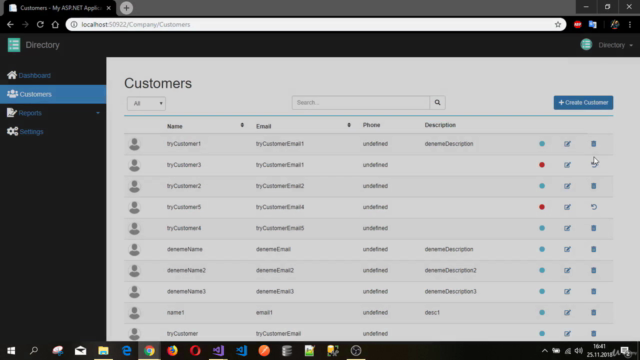The width and height of the screenshot is (640, 360).
Task: Open the All filter dropdown
Action: (147, 103)
